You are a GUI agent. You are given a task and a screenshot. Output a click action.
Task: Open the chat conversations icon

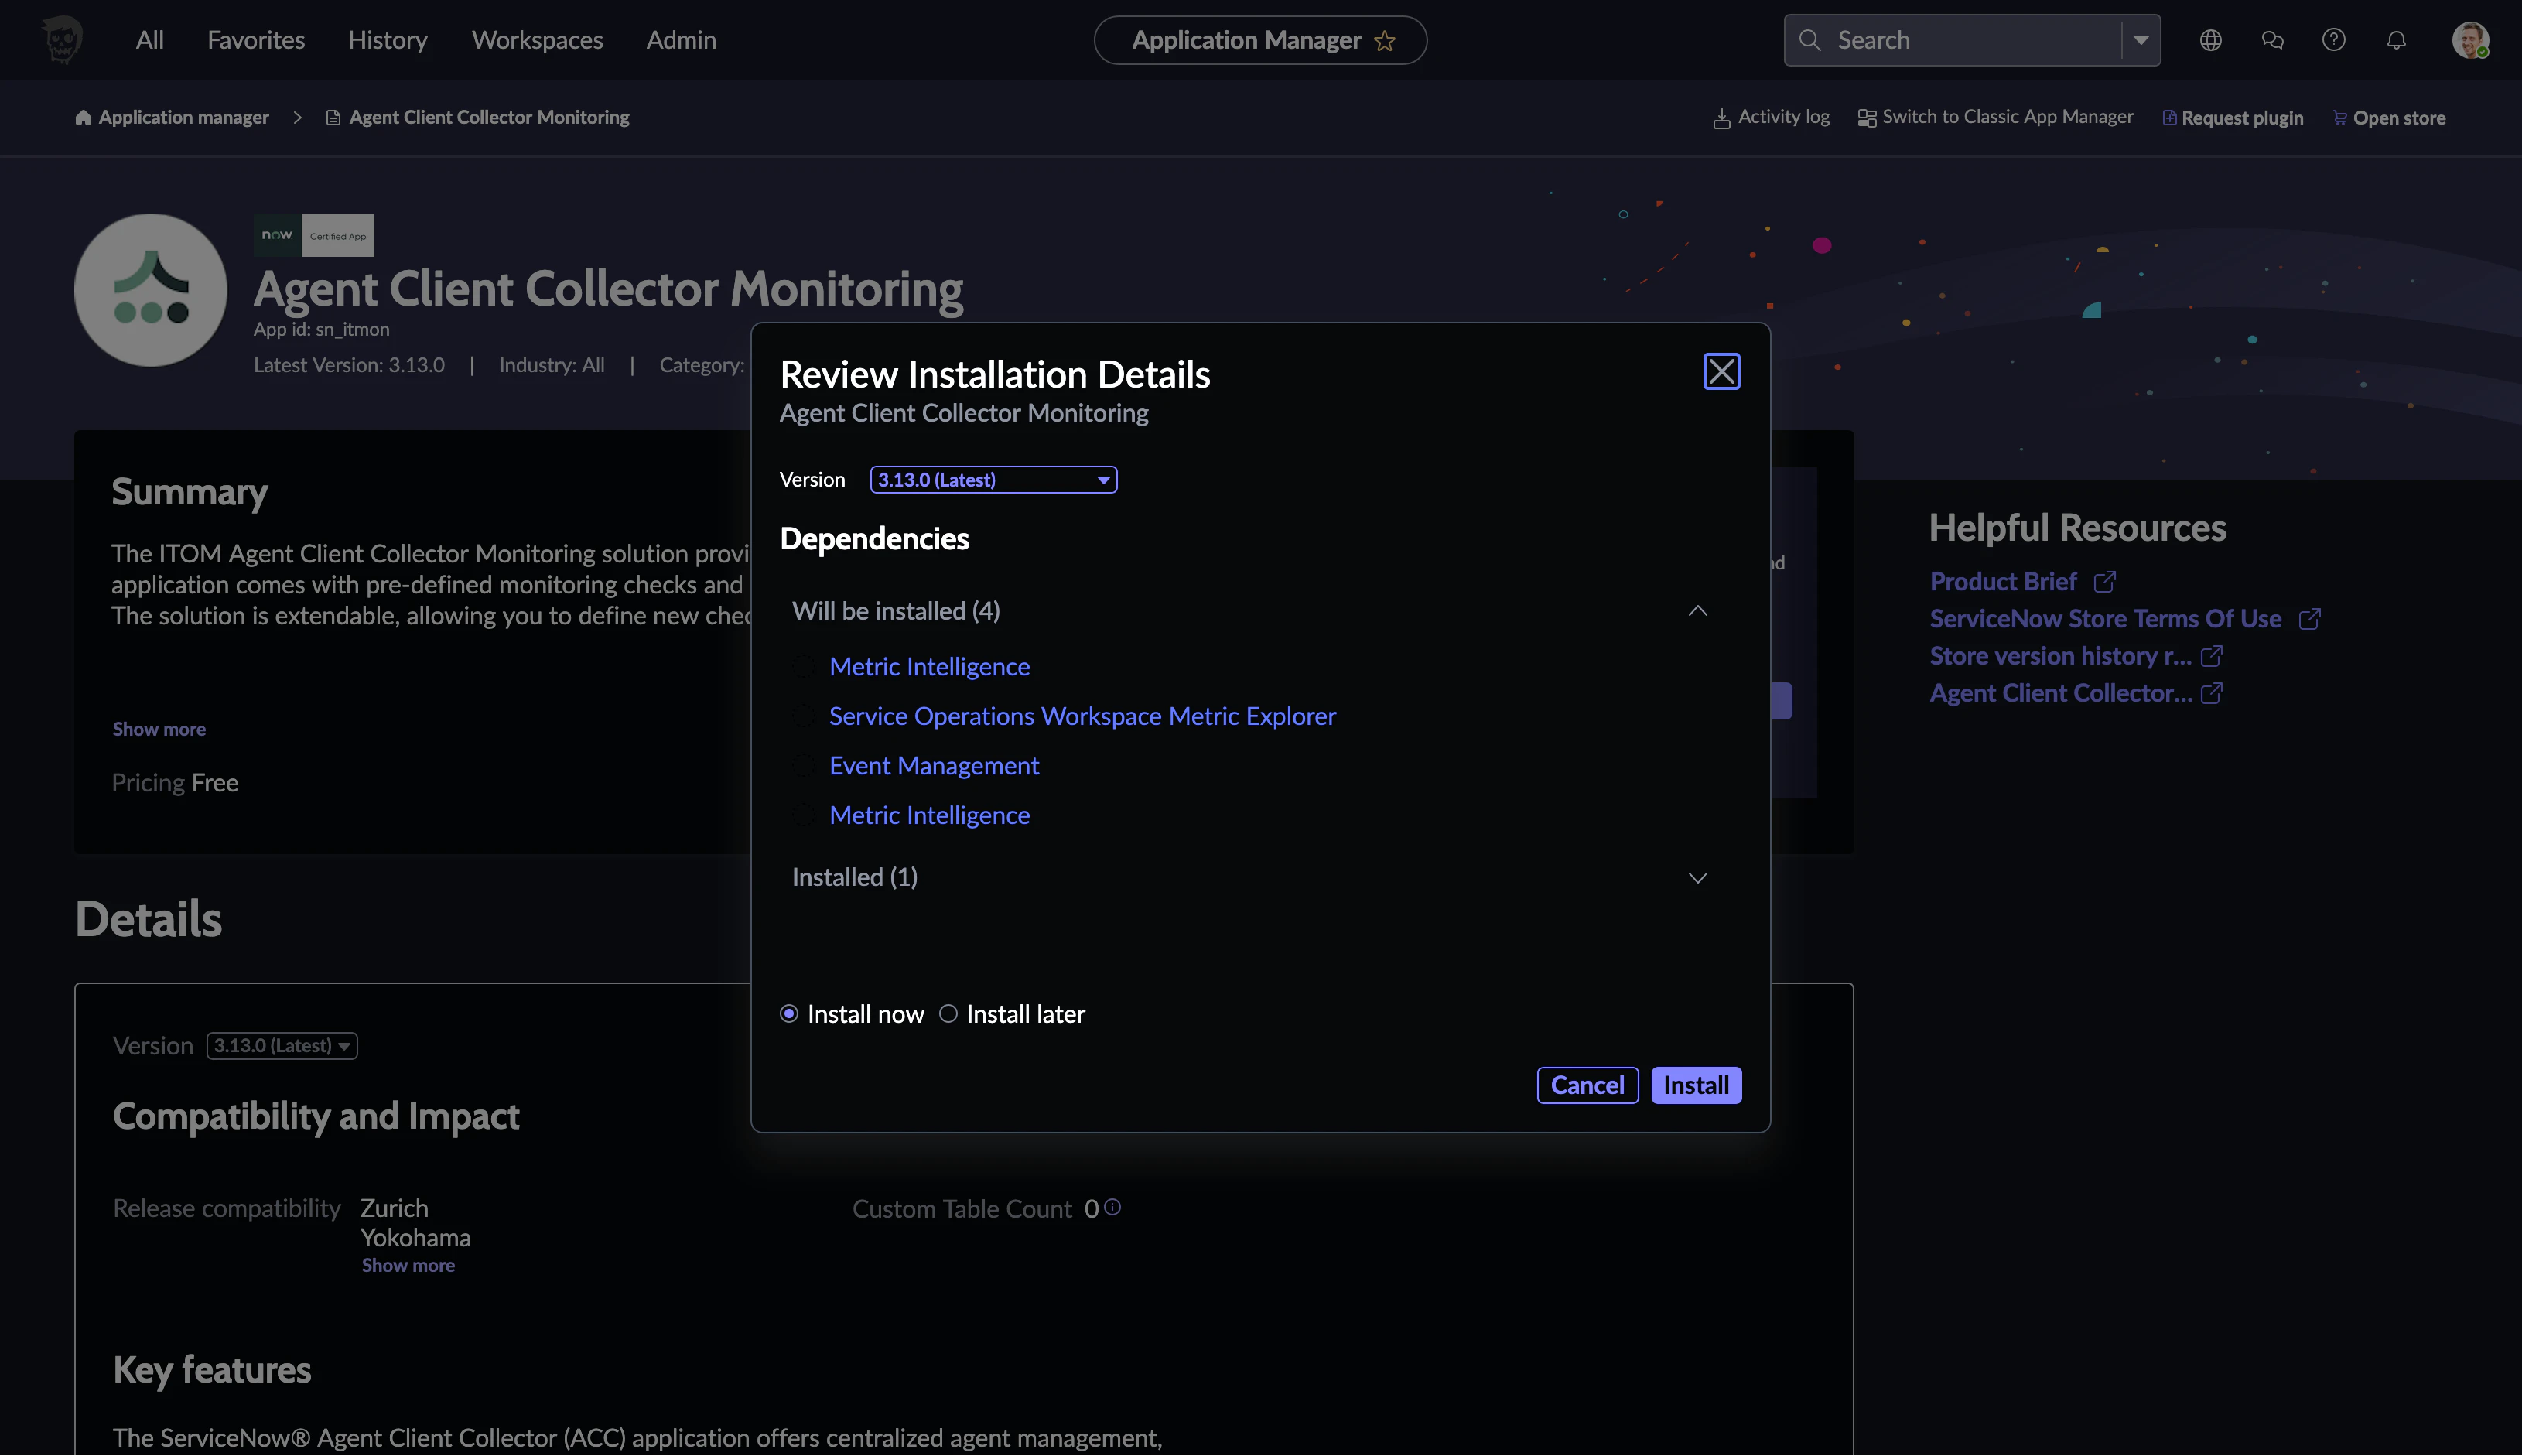pos(2272,40)
